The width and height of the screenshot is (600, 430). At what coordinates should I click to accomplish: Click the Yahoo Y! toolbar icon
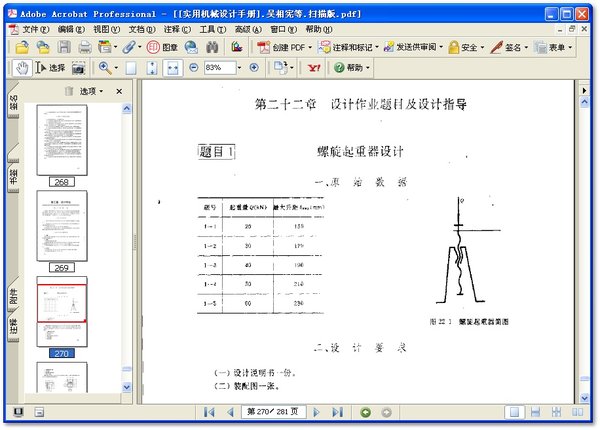314,68
